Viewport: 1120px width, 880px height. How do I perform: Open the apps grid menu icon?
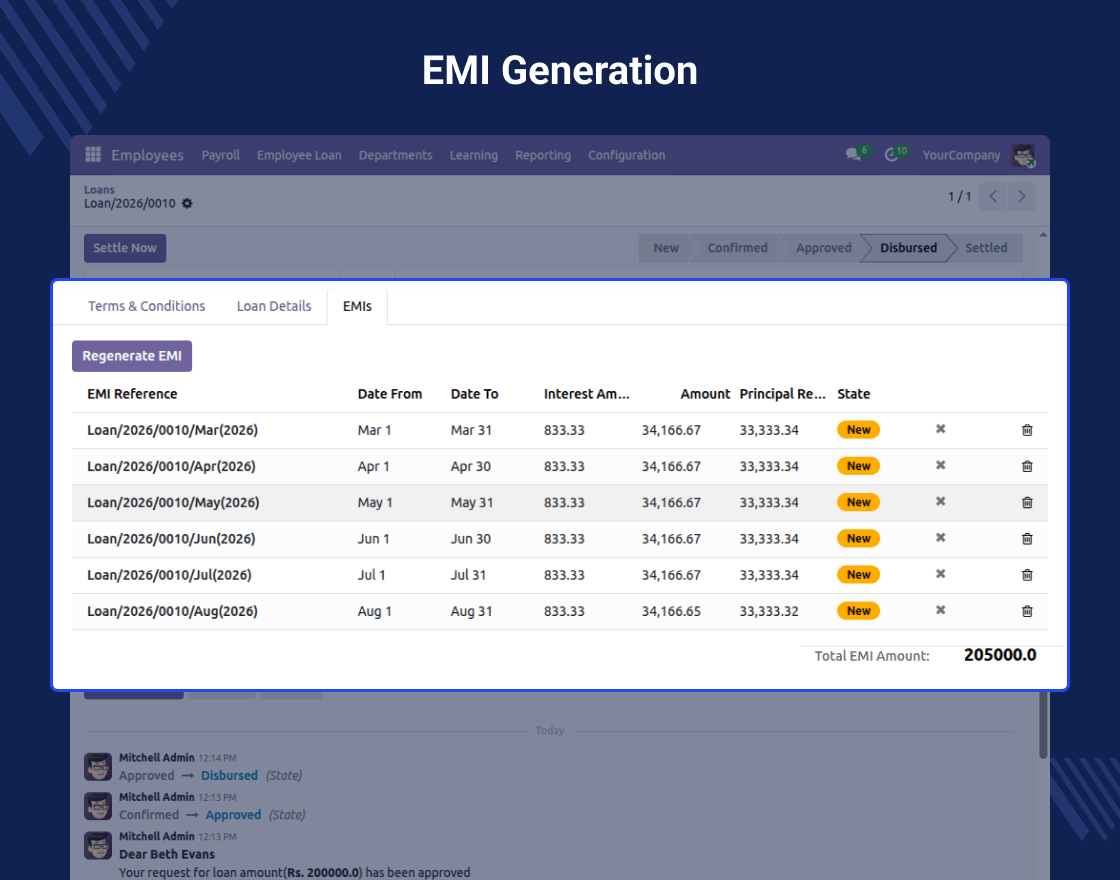93,154
